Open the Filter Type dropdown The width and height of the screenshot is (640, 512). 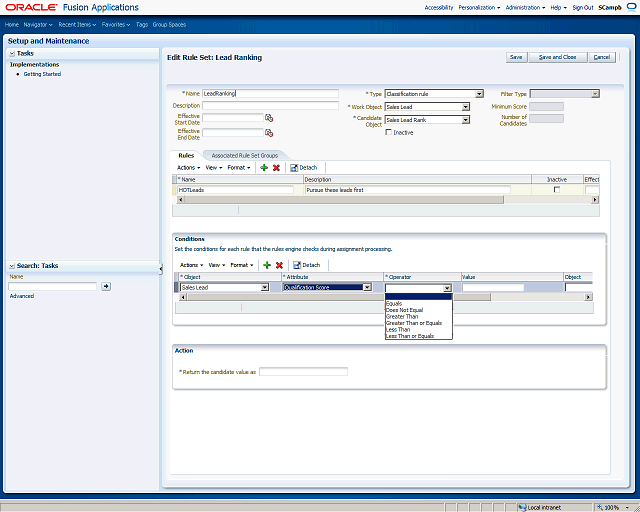coord(596,94)
